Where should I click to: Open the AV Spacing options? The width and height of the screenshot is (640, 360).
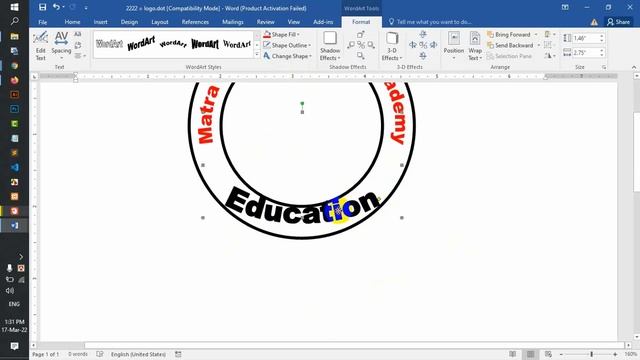coord(61,46)
